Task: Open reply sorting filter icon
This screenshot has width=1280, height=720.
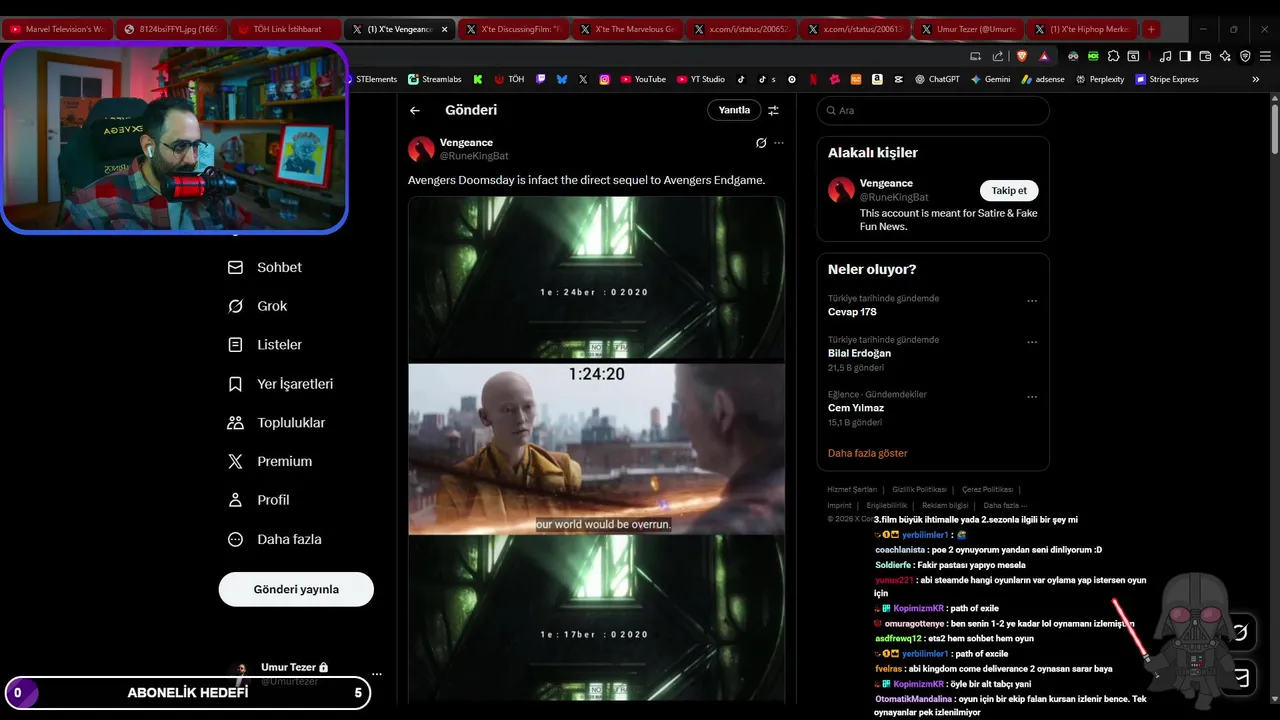Action: (x=773, y=110)
